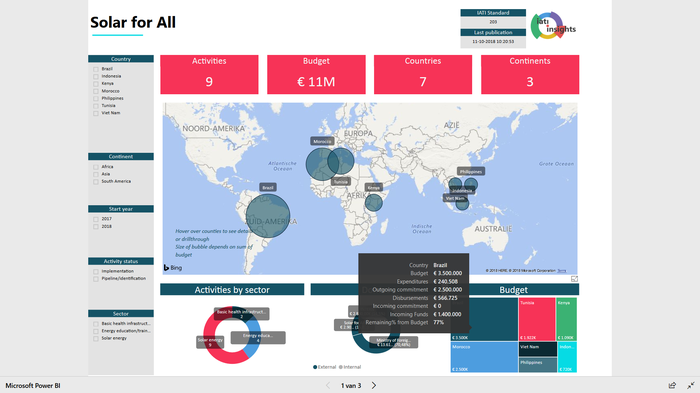Click the Bing logo on the map

[173, 268]
